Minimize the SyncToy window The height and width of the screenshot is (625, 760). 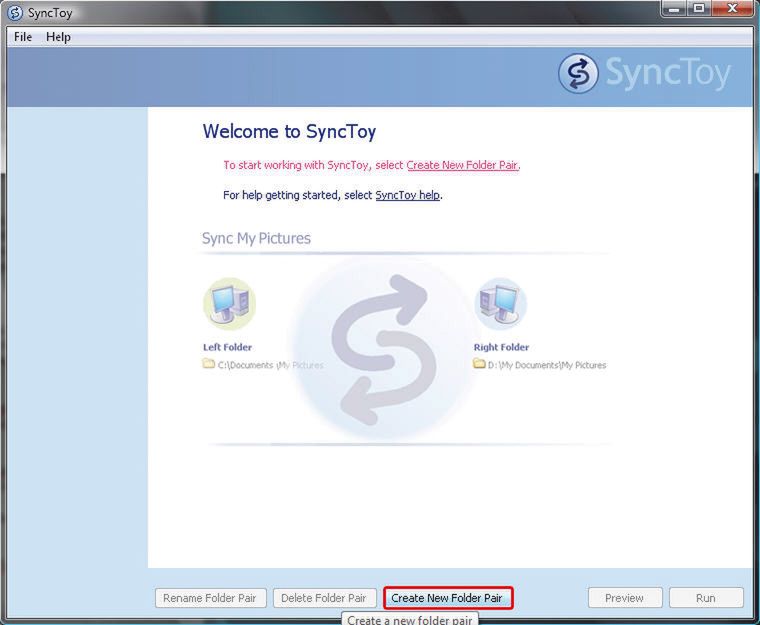(x=673, y=8)
